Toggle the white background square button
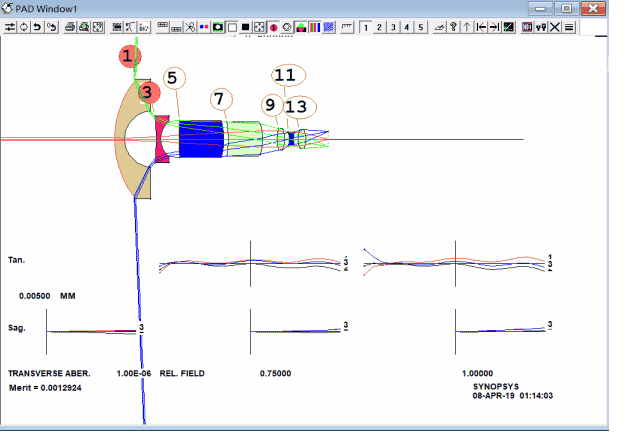The height and width of the screenshot is (442, 627). point(232,27)
